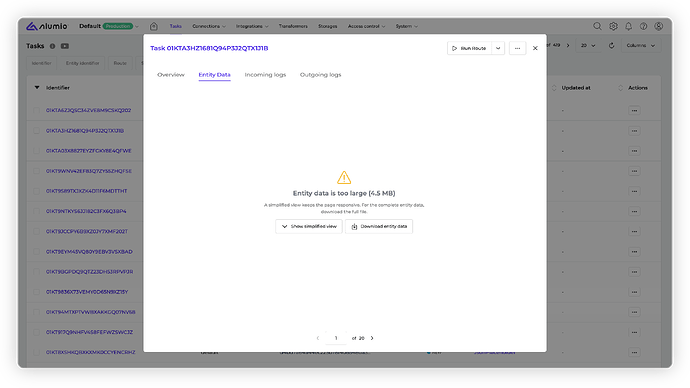Image resolution: width=690 pixels, height=388 pixels.
Task: Switch to the Overview tab
Action: [x=171, y=75]
